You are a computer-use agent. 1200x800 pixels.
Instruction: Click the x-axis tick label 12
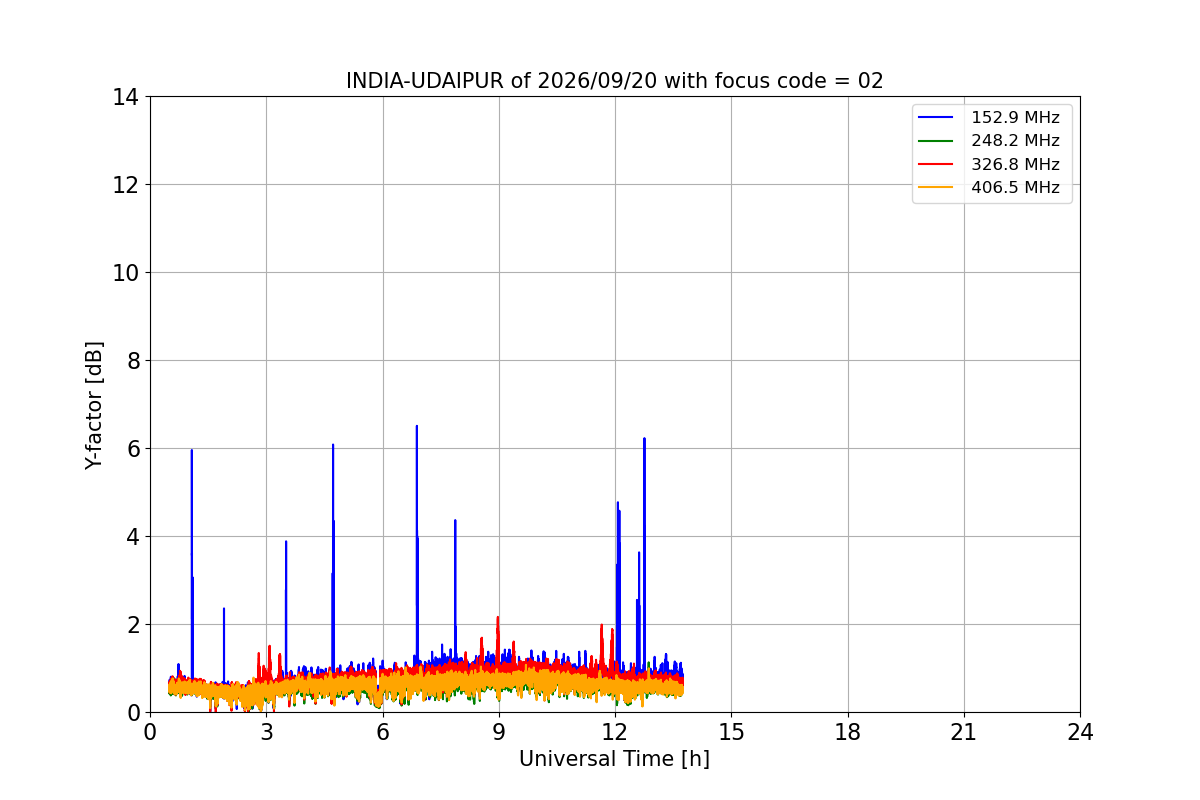coord(615,732)
